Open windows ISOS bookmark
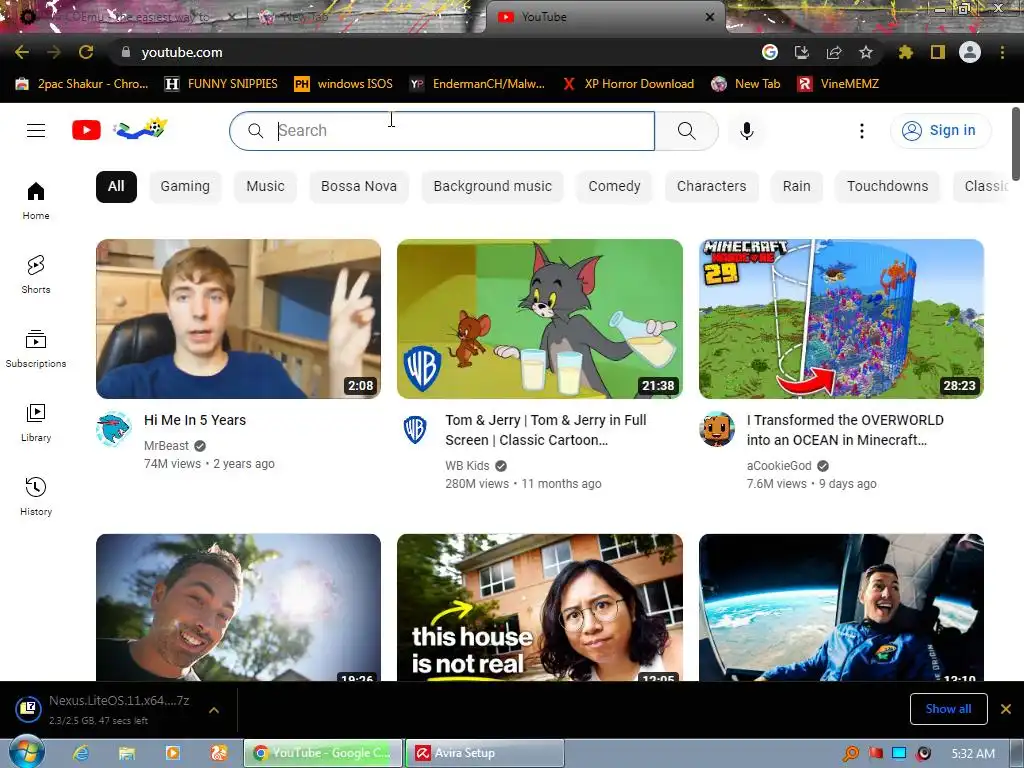Screen dimensions: 1024x768 344,84
